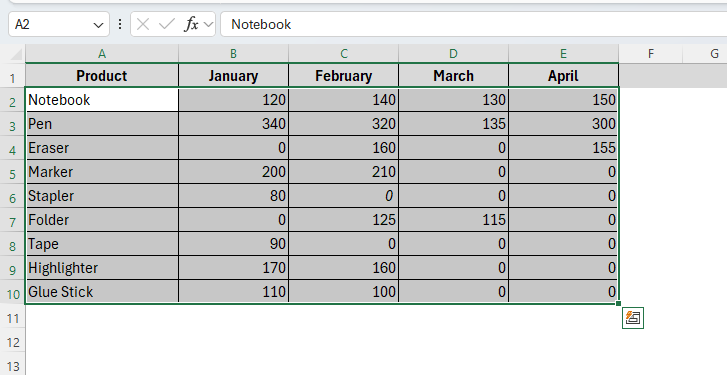Viewport: 727px width, 375px height.
Task: Select row 1 header
Action: click(x=13, y=76)
